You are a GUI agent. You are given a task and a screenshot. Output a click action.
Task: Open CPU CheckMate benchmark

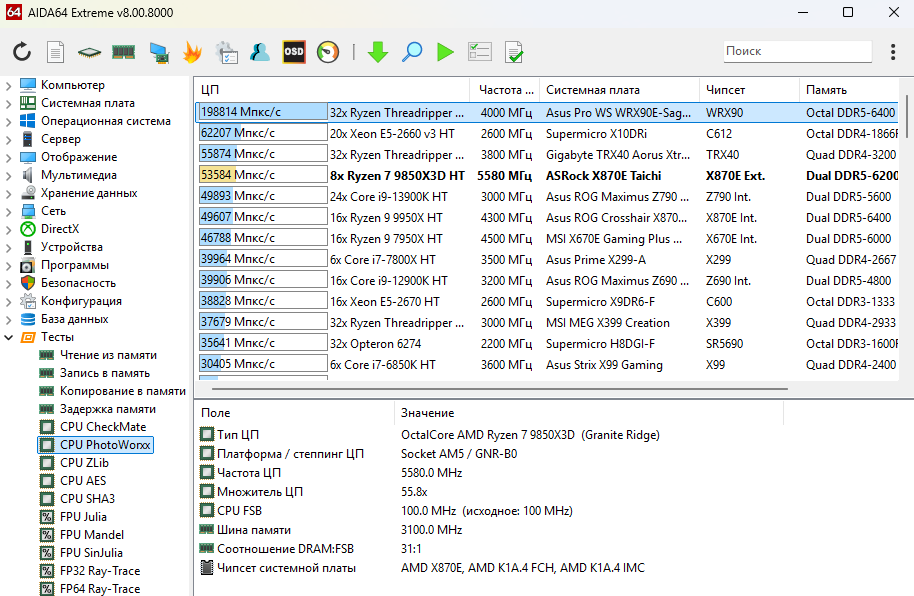[x=103, y=427]
